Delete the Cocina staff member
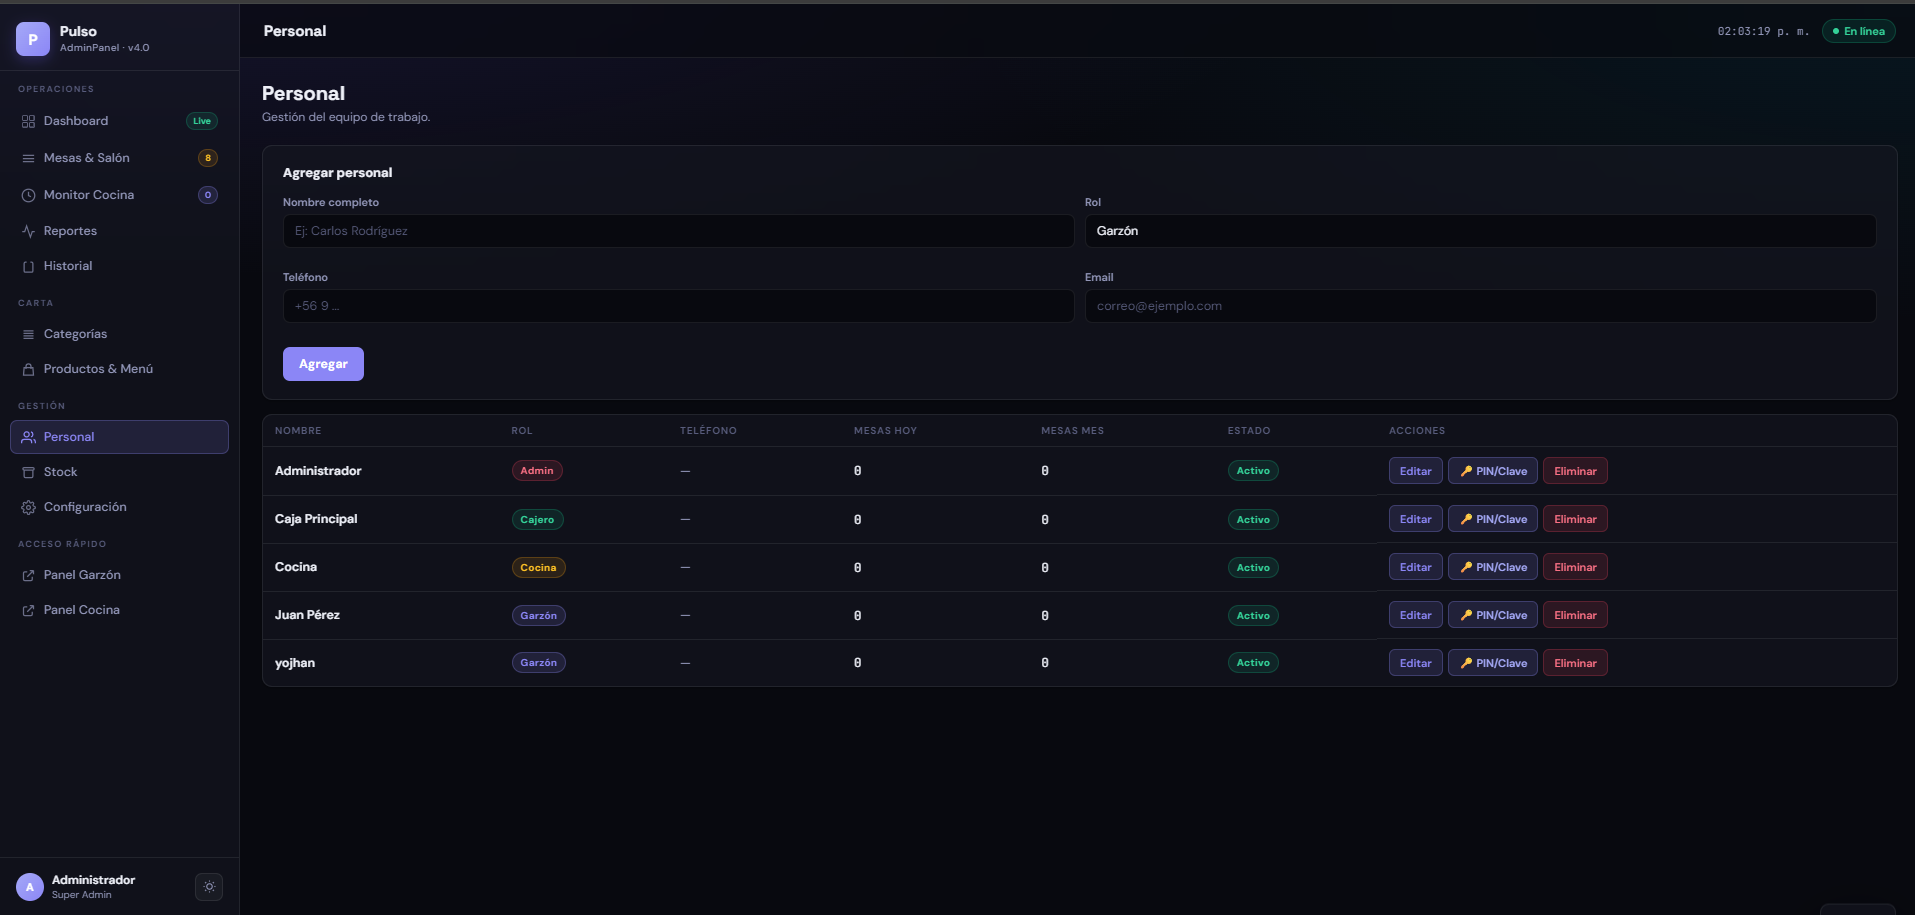Viewport: 1915px width, 915px height. click(1575, 567)
